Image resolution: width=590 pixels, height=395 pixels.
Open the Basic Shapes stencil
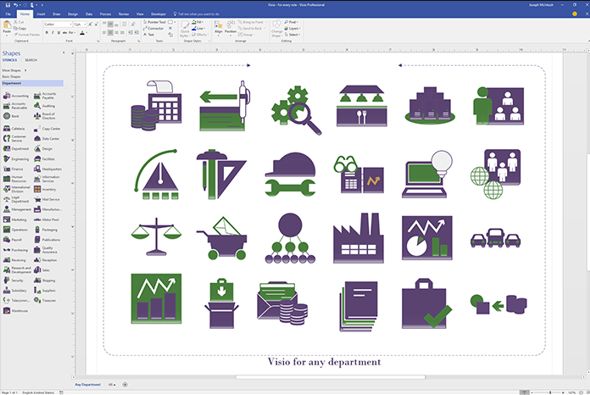[x=11, y=76]
